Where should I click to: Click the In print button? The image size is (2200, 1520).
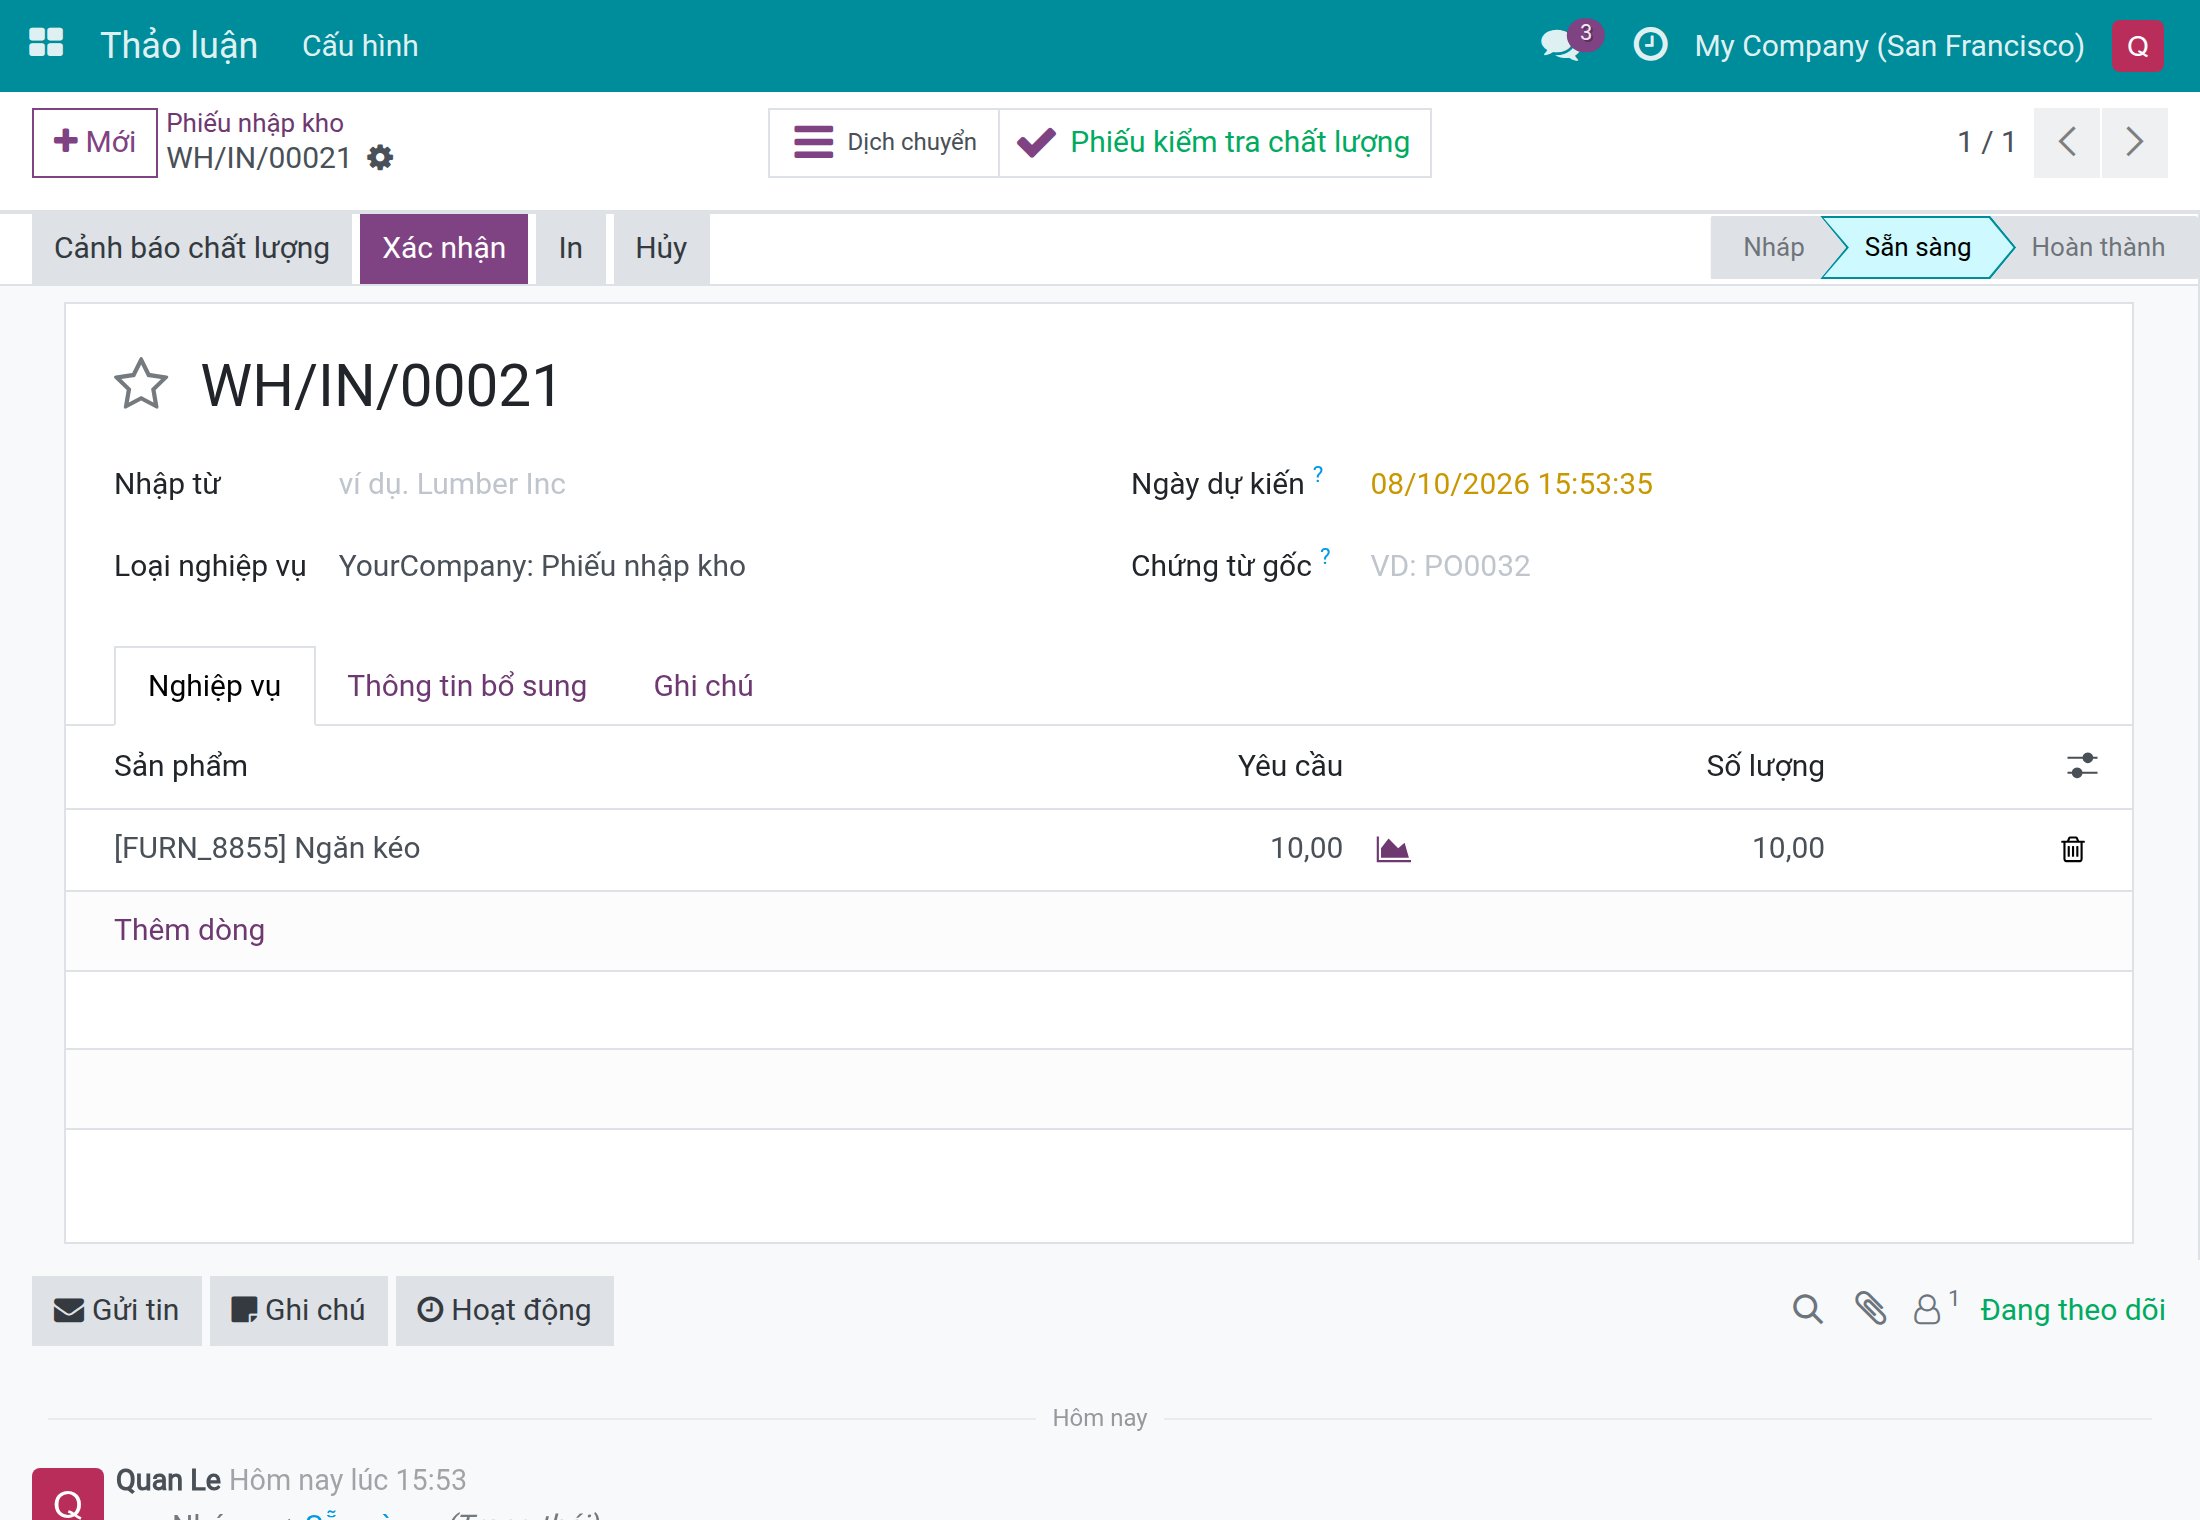click(570, 248)
